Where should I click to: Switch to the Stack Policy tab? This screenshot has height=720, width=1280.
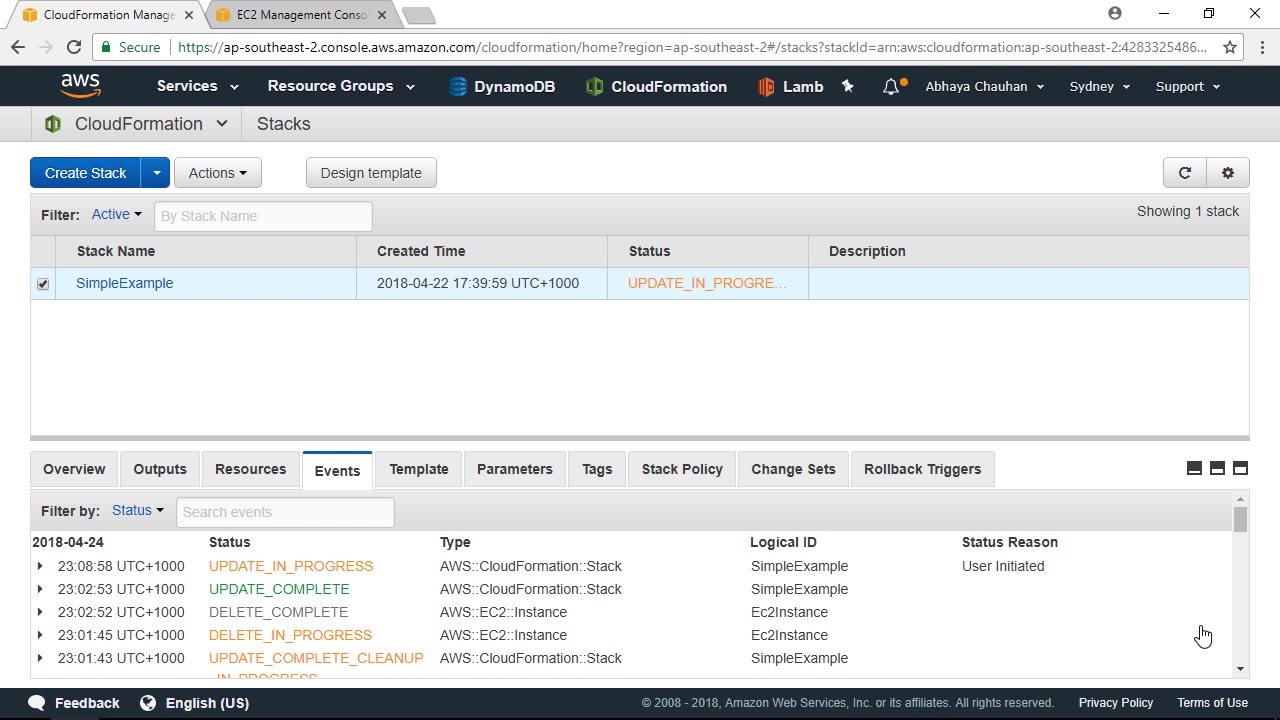682,469
